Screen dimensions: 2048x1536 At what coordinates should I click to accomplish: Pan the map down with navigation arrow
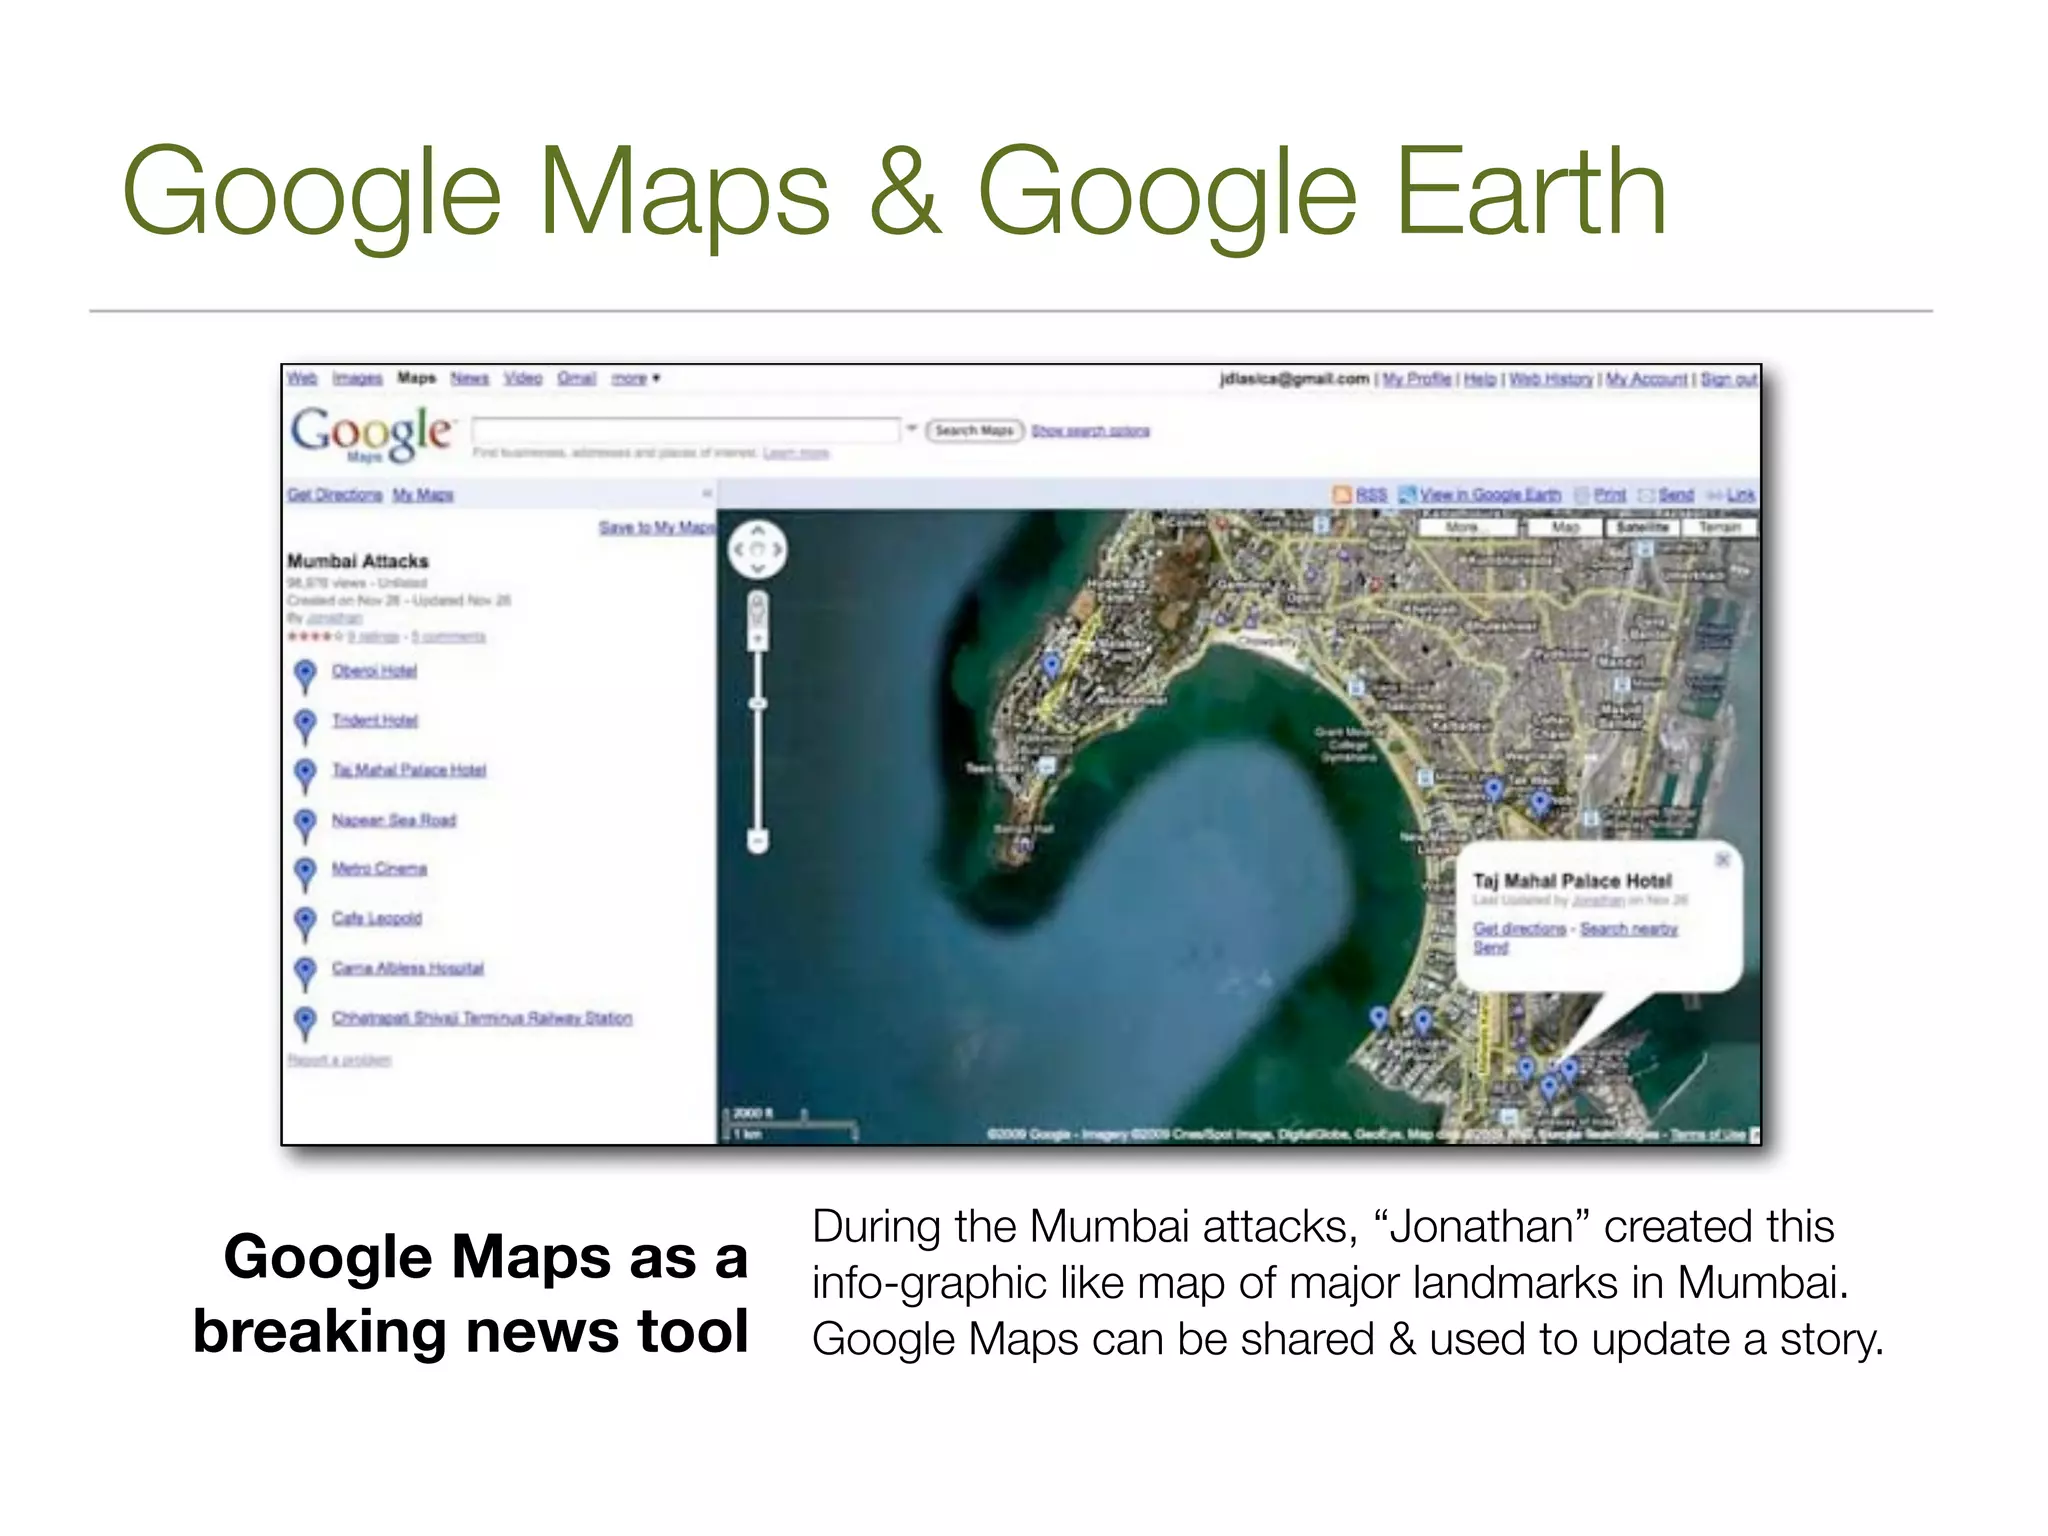tap(758, 568)
